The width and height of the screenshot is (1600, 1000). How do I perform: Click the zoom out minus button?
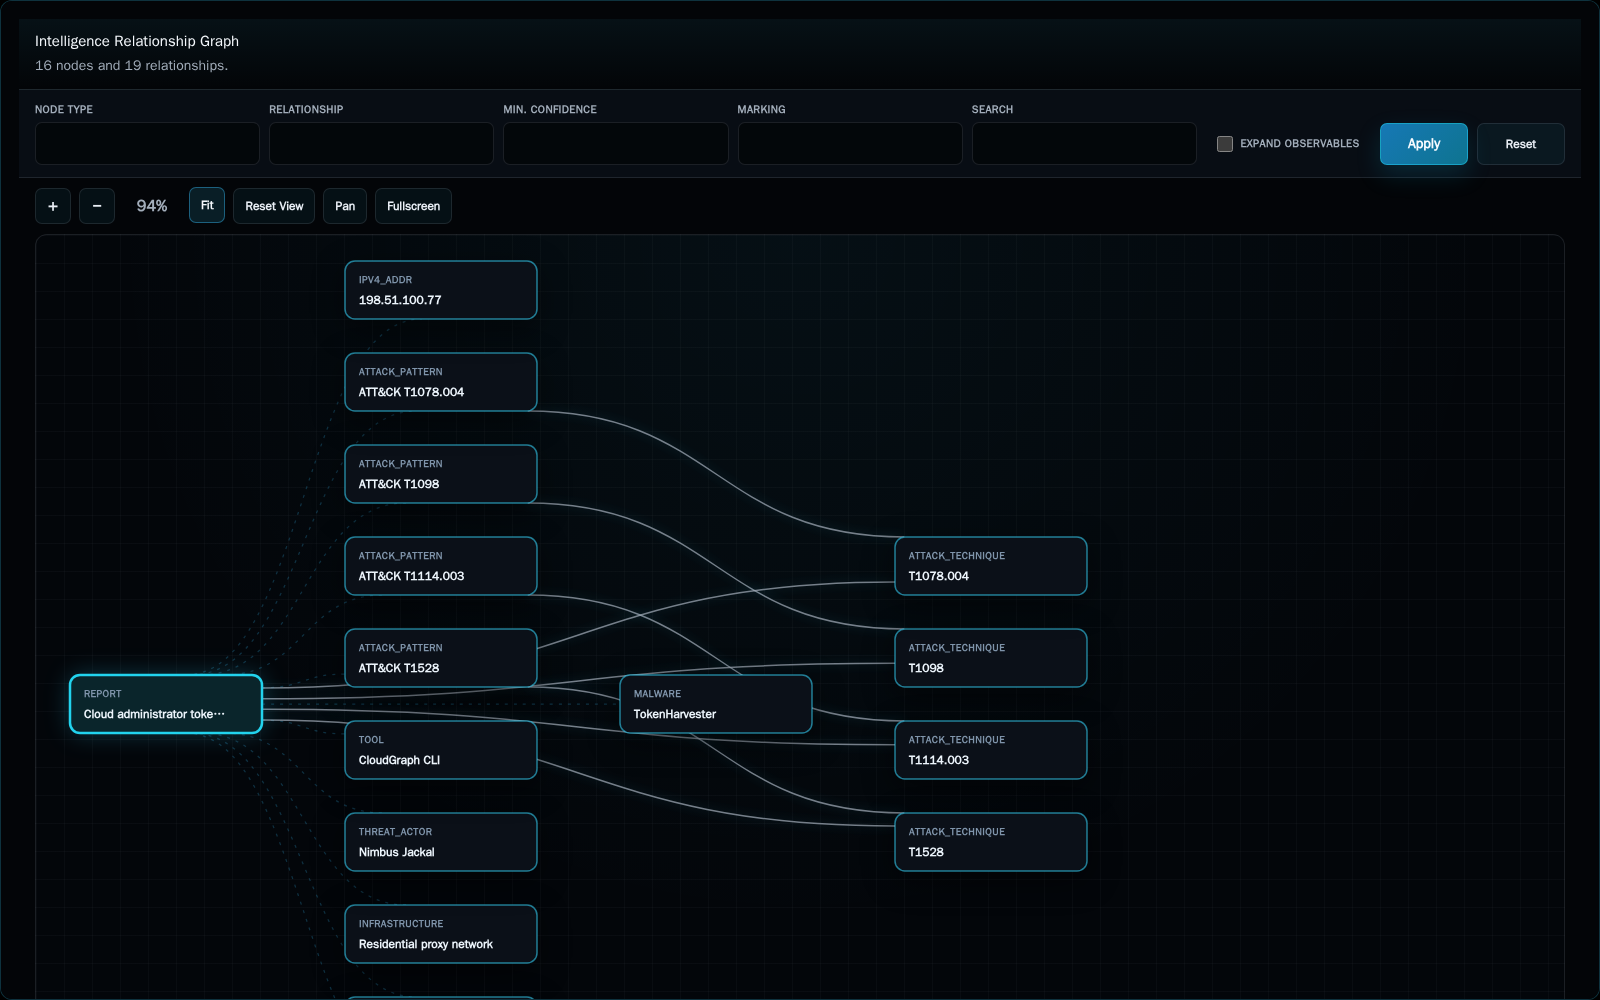point(97,206)
